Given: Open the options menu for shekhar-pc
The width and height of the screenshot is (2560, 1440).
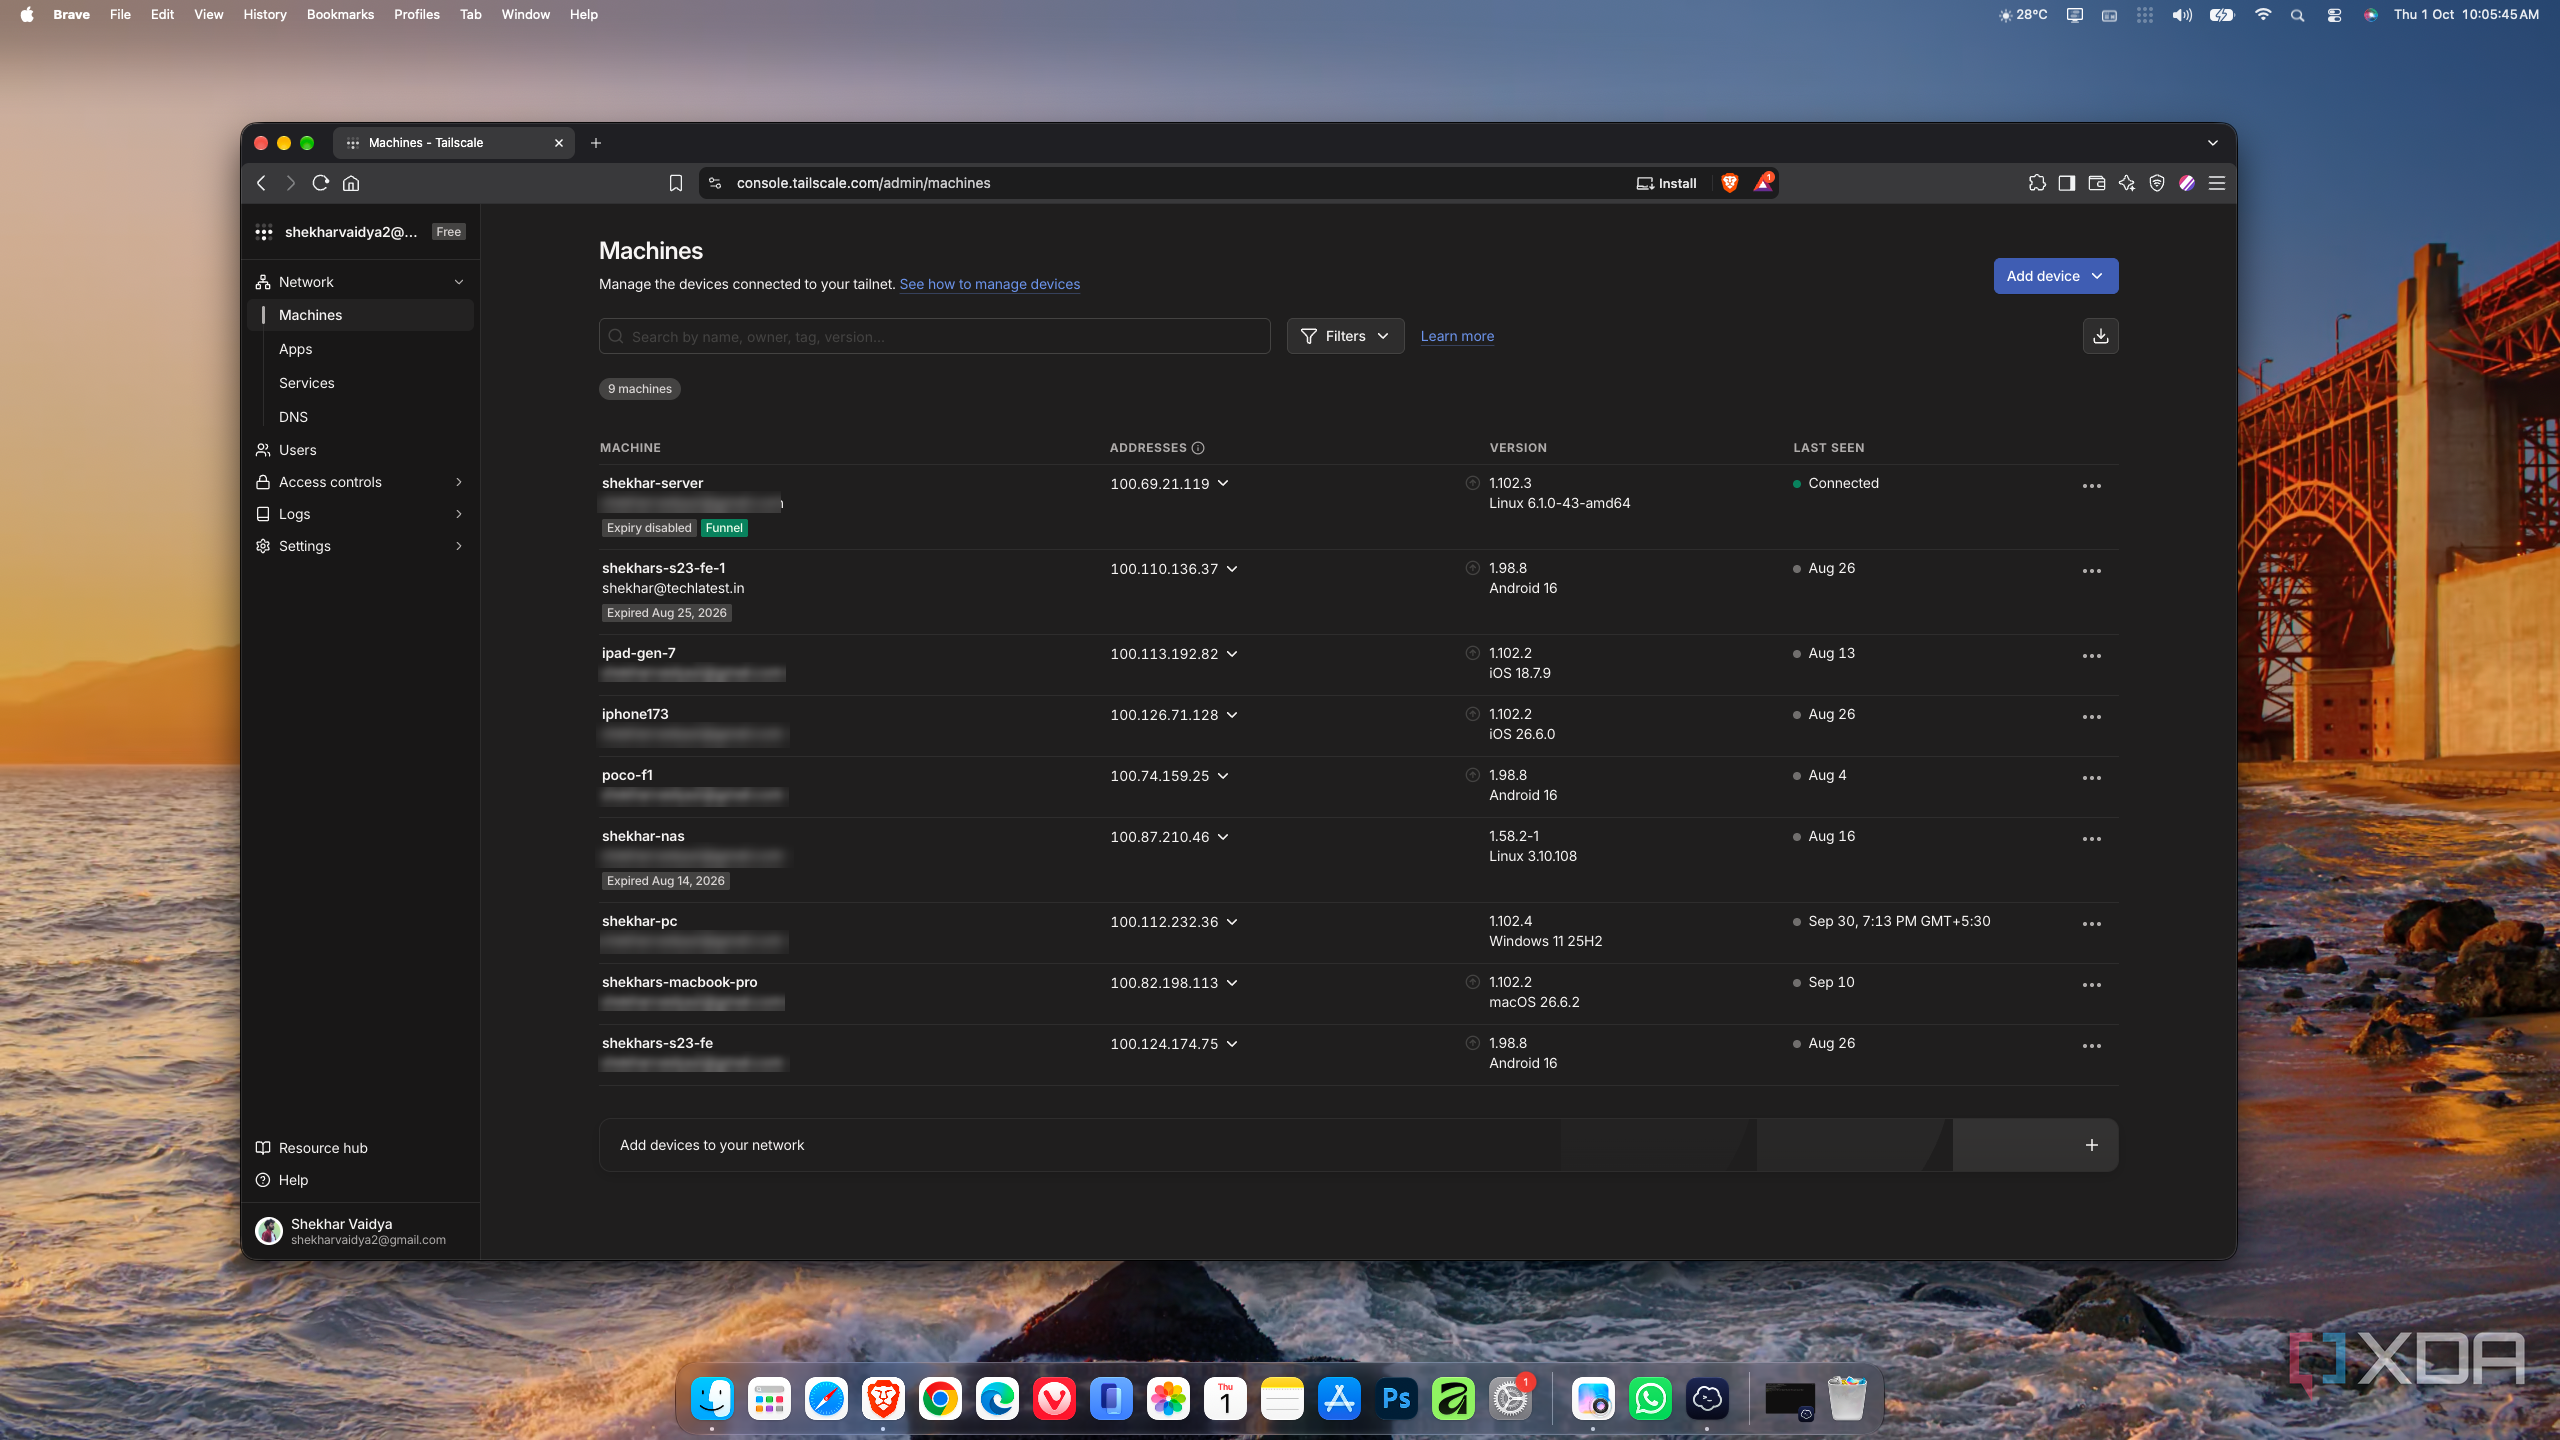Looking at the screenshot, I should [2091, 924].
